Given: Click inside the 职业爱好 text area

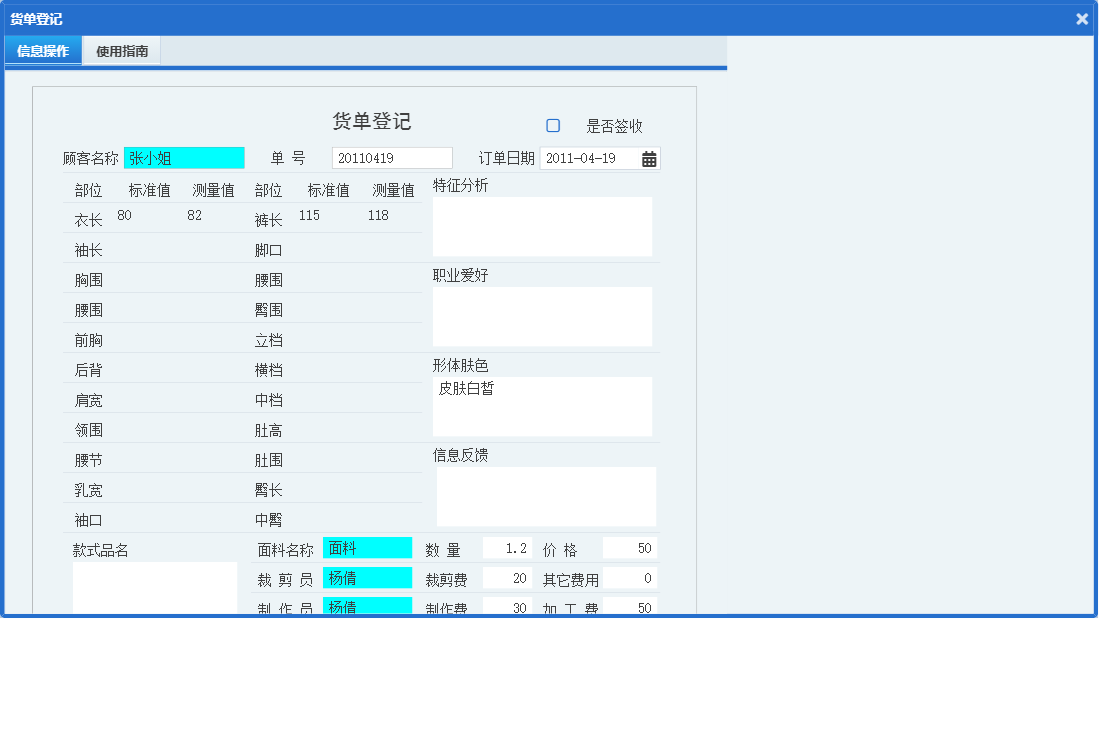Looking at the screenshot, I should point(543,316).
